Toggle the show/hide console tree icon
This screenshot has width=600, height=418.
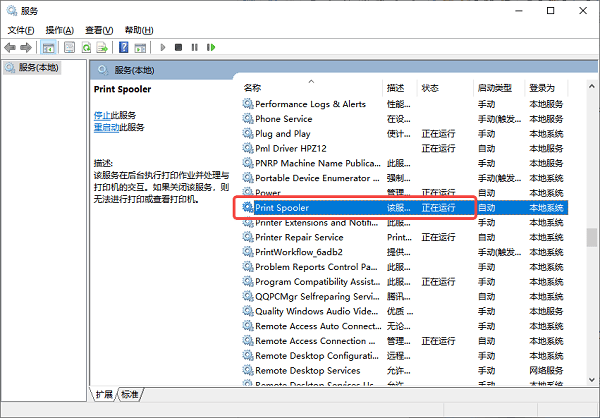click(x=48, y=47)
